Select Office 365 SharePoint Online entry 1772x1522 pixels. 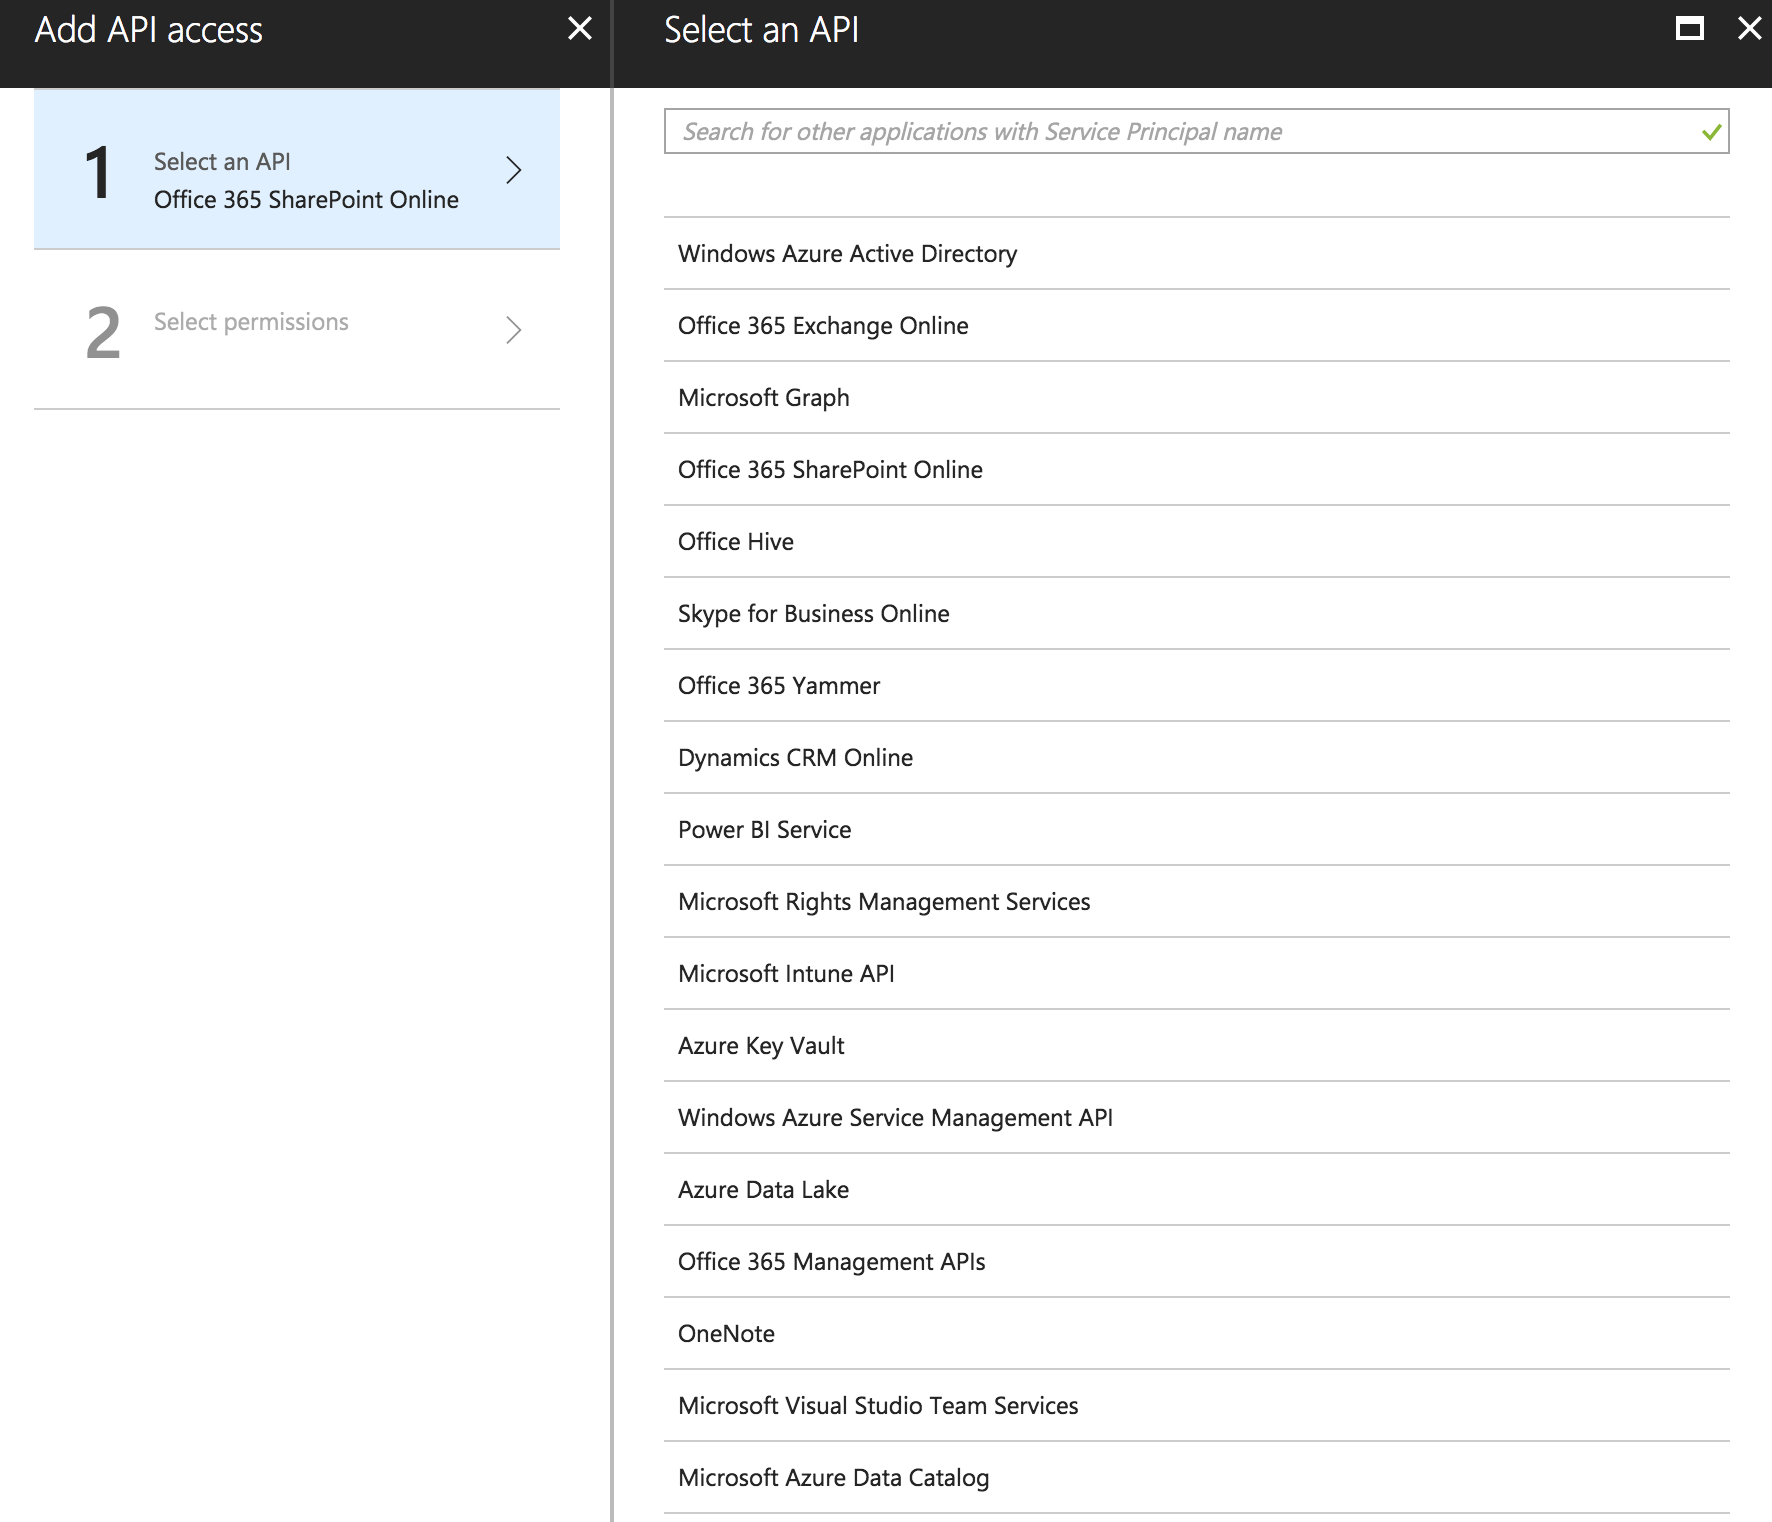click(830, 470)
